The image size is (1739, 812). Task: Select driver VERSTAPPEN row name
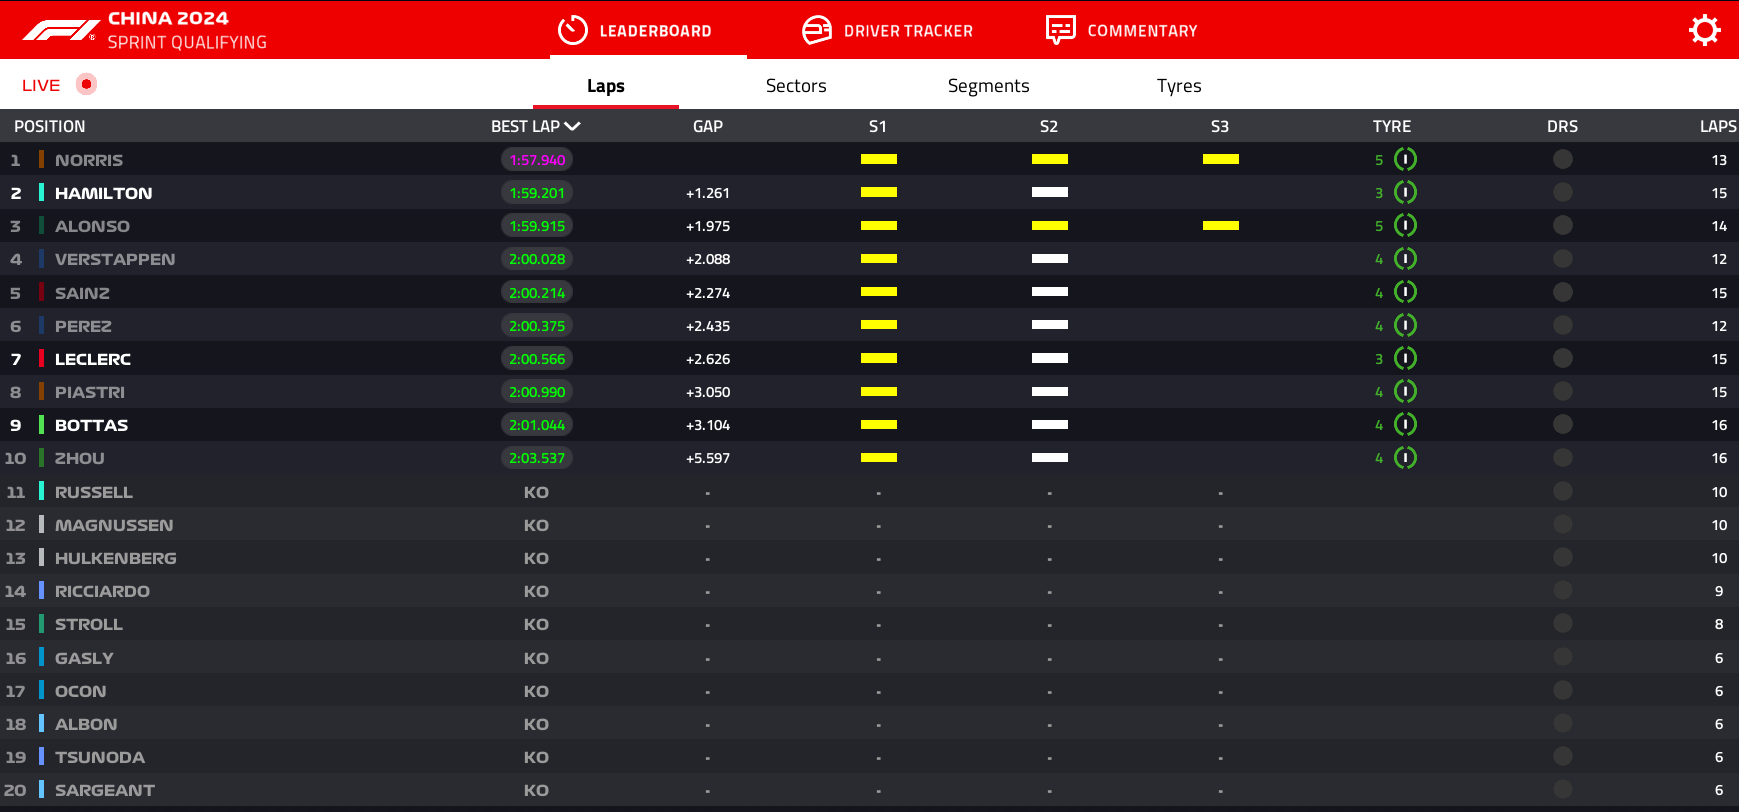[x=115, y=259]
